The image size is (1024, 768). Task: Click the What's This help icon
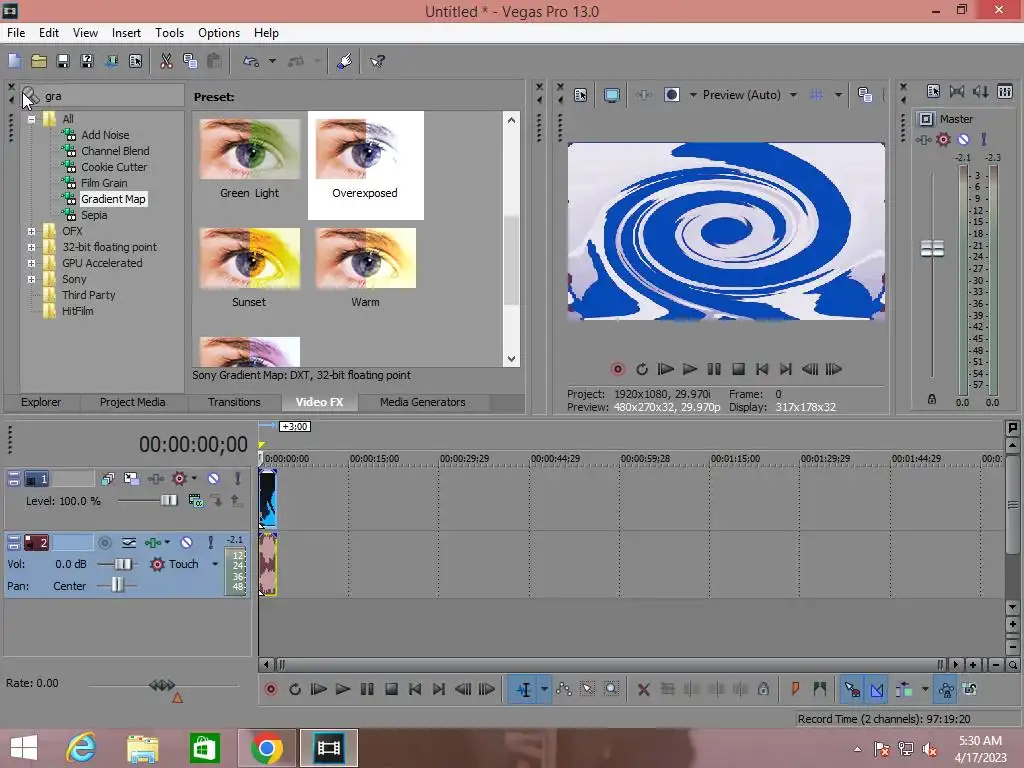pyautogui.click(x=377, y=61)
